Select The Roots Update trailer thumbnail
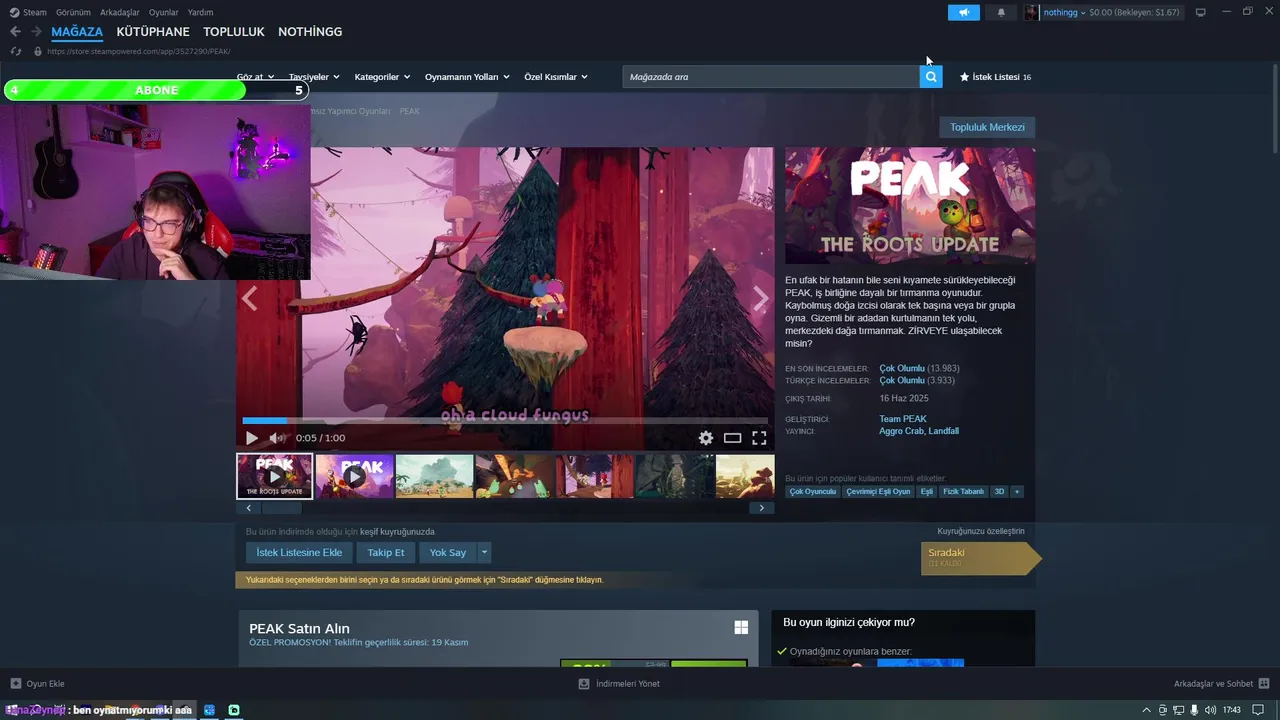 (275, 476)
